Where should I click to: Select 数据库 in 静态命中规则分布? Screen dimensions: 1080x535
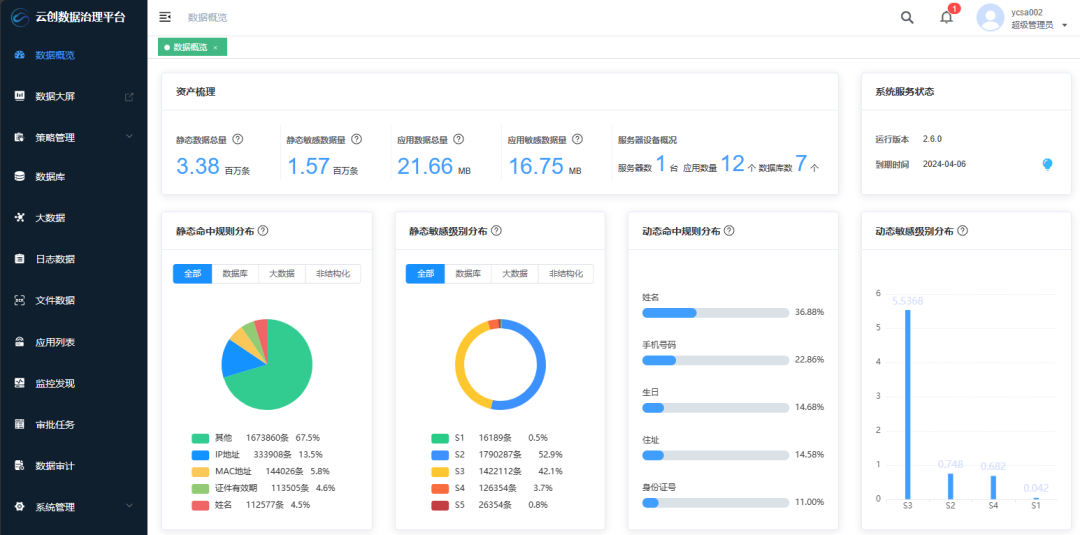[x=236, y=273]
